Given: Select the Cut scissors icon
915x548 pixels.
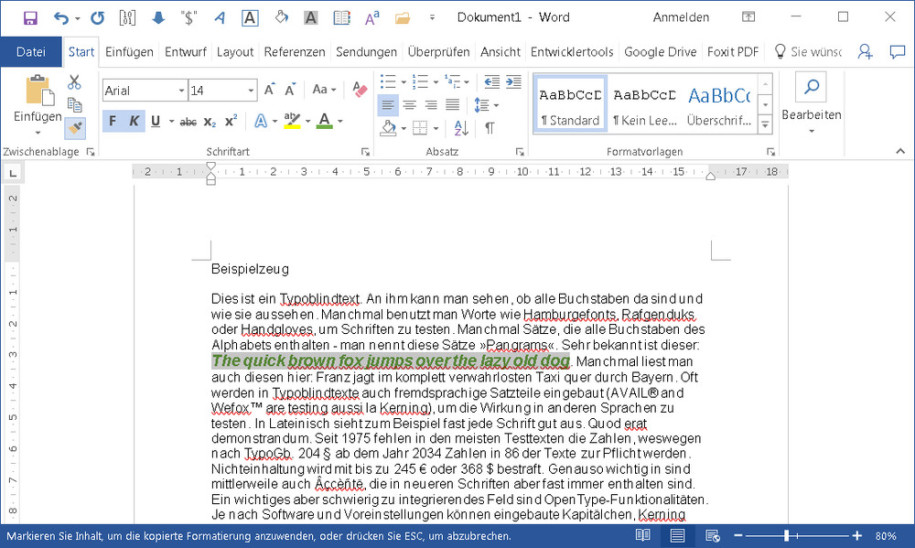Looking at the screenshot, I should coord(74,82).
